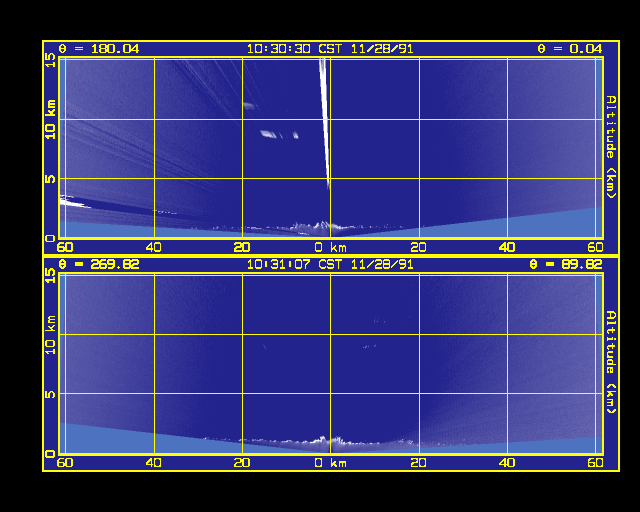This screenshot has width=640, height=512.
Task: Click upper panel's right-side "40" range label
Action: pyautogui.click(x=507, y=247)
